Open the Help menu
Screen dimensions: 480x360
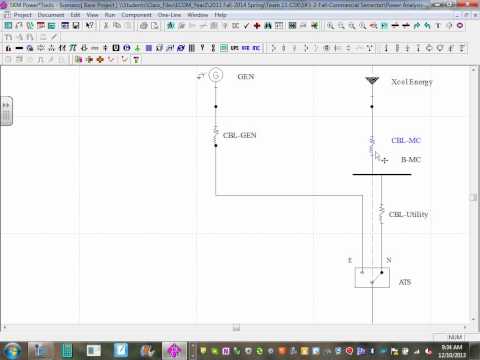click(220, 15)
